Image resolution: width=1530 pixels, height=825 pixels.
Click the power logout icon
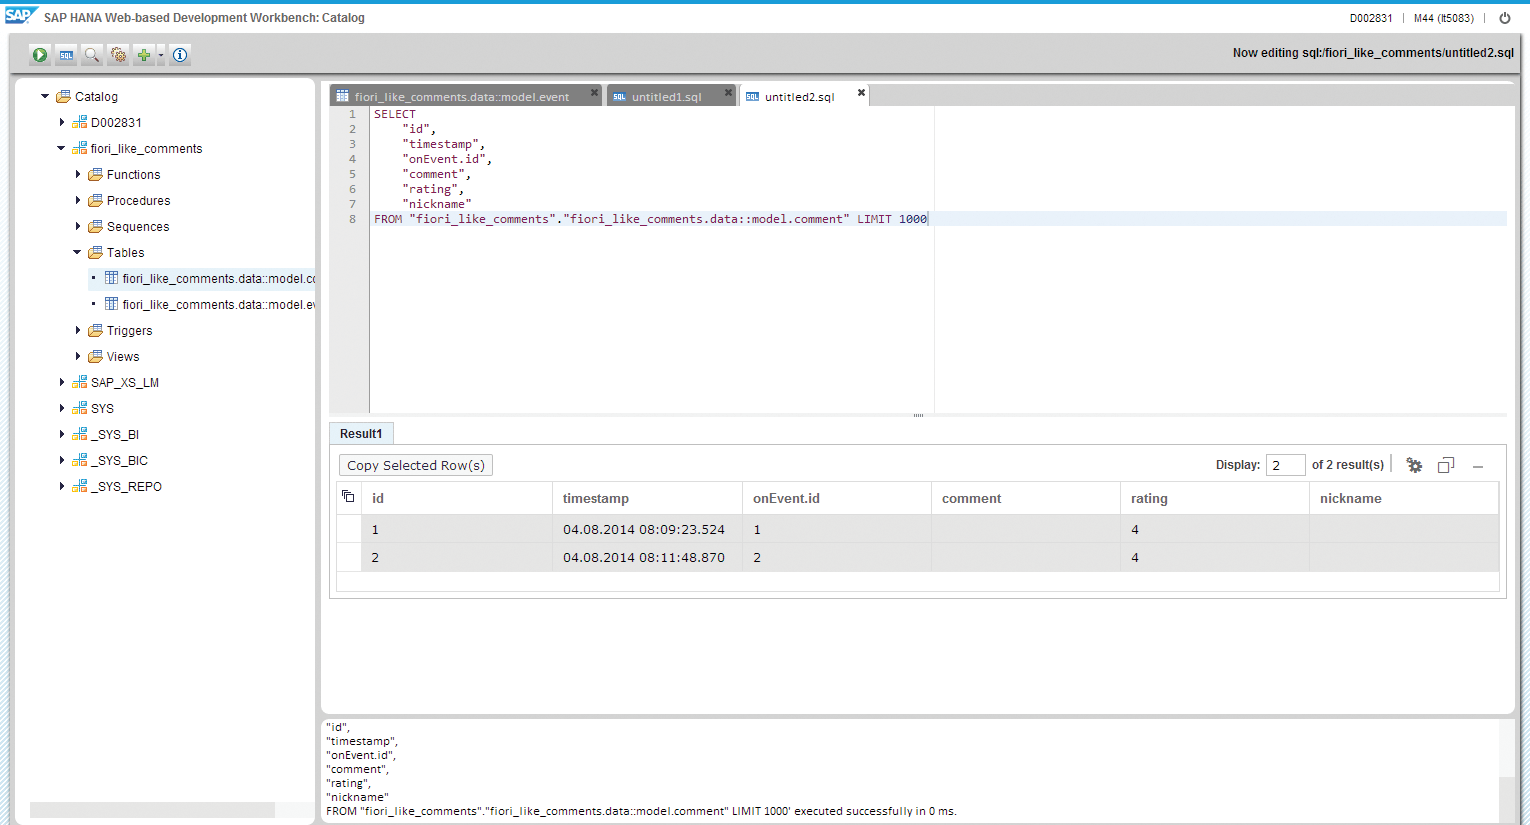[1505, 18]
